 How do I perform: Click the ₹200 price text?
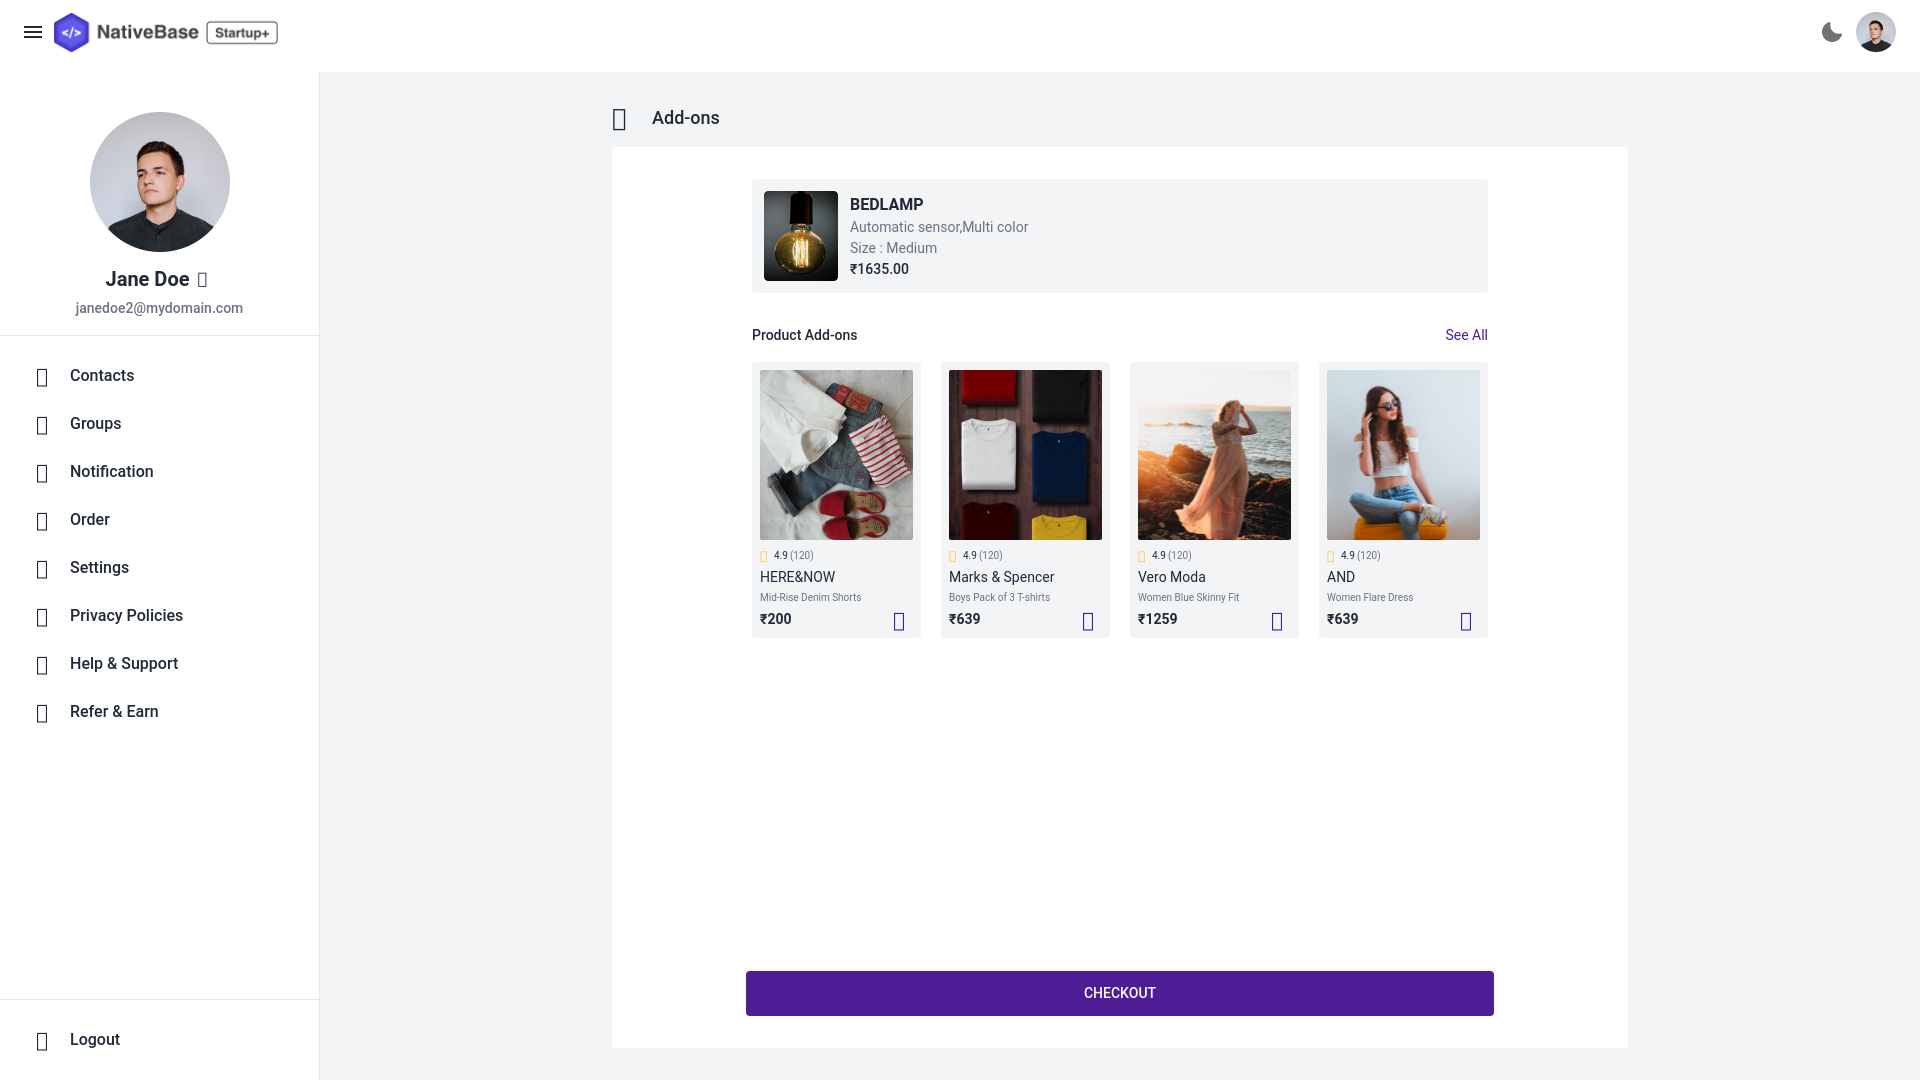point(775,619)
